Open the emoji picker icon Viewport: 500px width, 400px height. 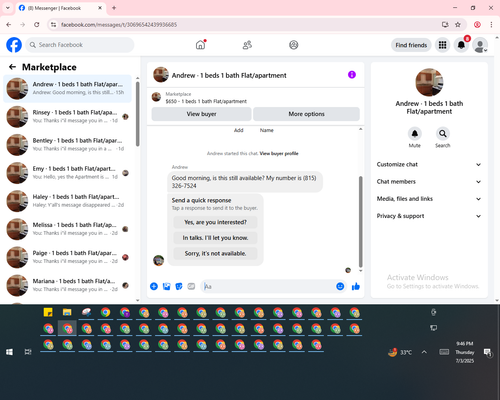click(340, 286)
